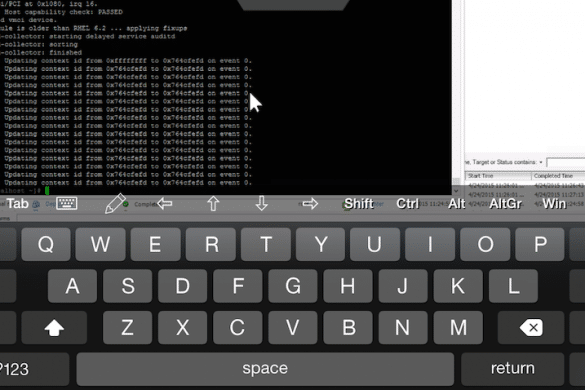Tap the Q key
Image resolution: width=585 pixels, height=390 pixels.
(x=46, y=244)
